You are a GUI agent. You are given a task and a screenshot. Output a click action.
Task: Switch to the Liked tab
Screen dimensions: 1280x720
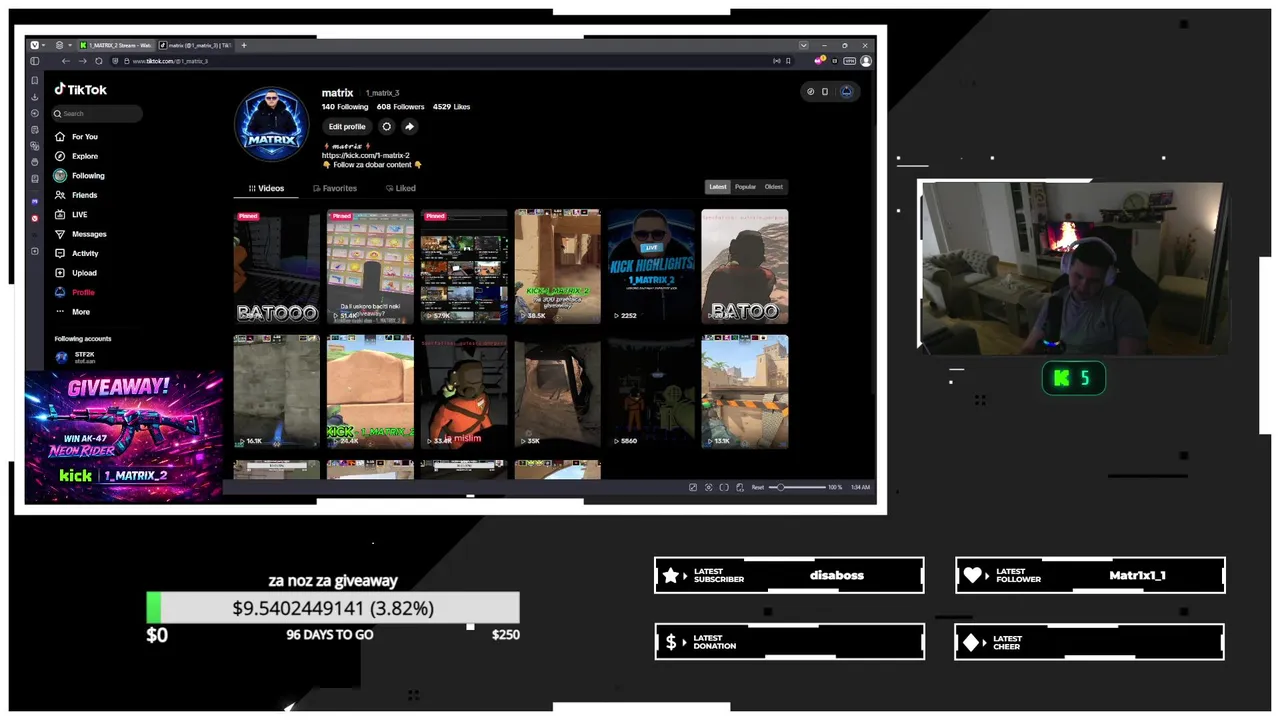click(401, 188)
